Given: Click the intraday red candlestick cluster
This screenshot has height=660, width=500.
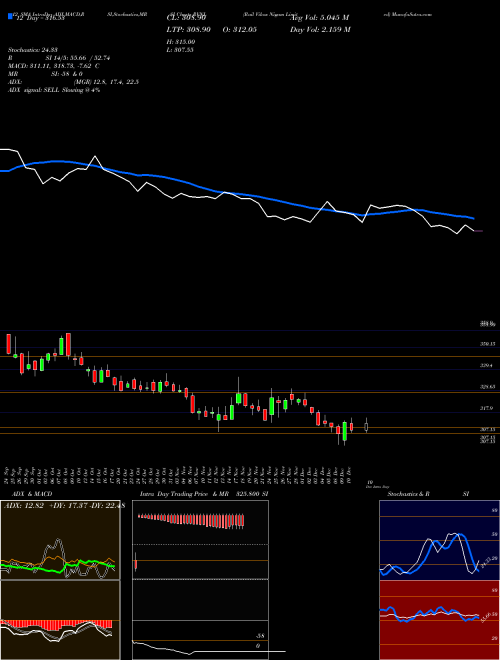Looking at the screenshot, I should click(x=191, y=520).
